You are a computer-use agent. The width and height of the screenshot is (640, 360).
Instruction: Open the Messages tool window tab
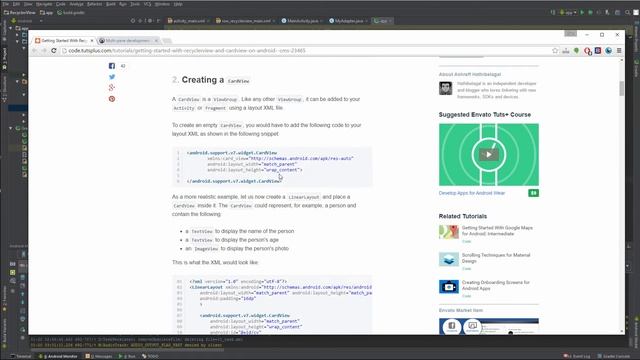[99, 356]
